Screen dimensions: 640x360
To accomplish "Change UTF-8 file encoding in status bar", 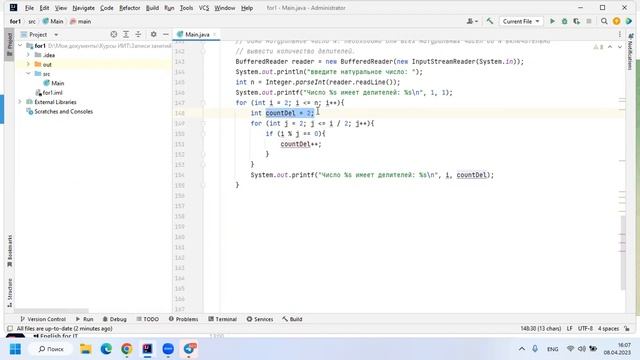I will pos(585,329).
